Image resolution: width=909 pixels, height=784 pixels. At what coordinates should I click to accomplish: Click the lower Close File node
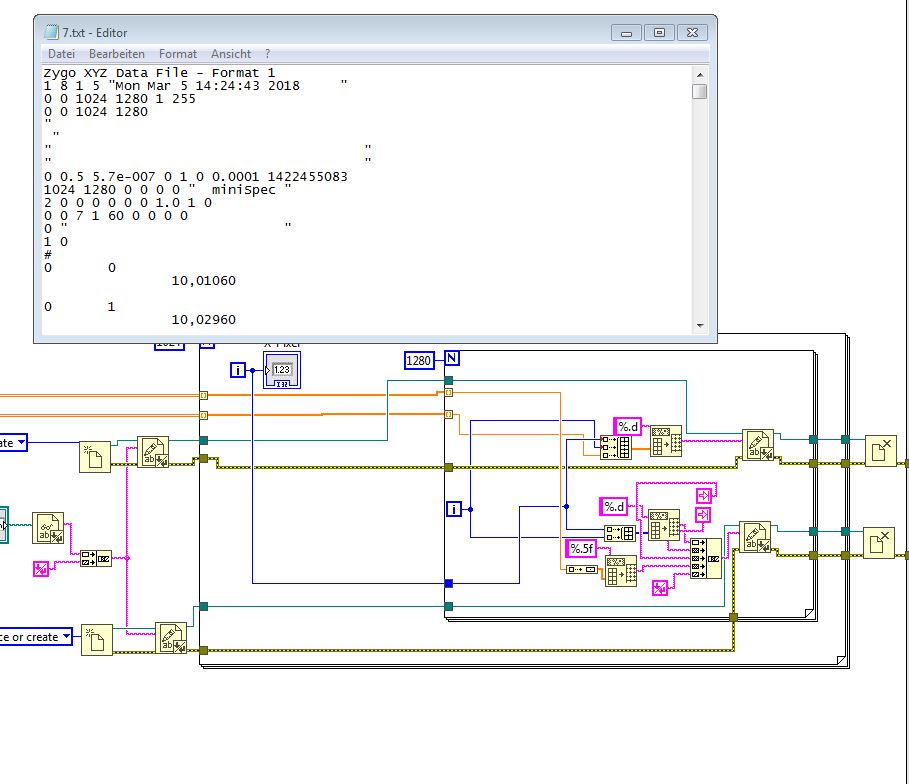point(880,542)
